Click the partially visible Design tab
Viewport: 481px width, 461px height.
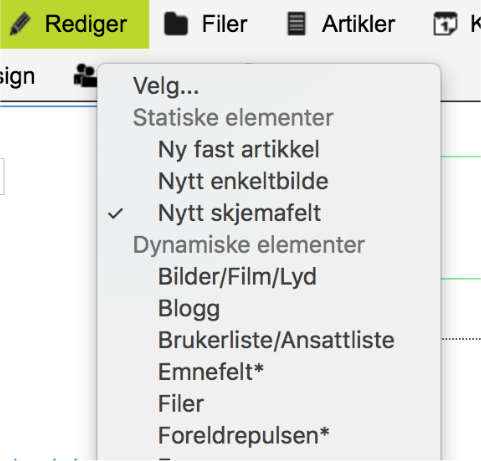pyautogui.click(x=17, y=77)
